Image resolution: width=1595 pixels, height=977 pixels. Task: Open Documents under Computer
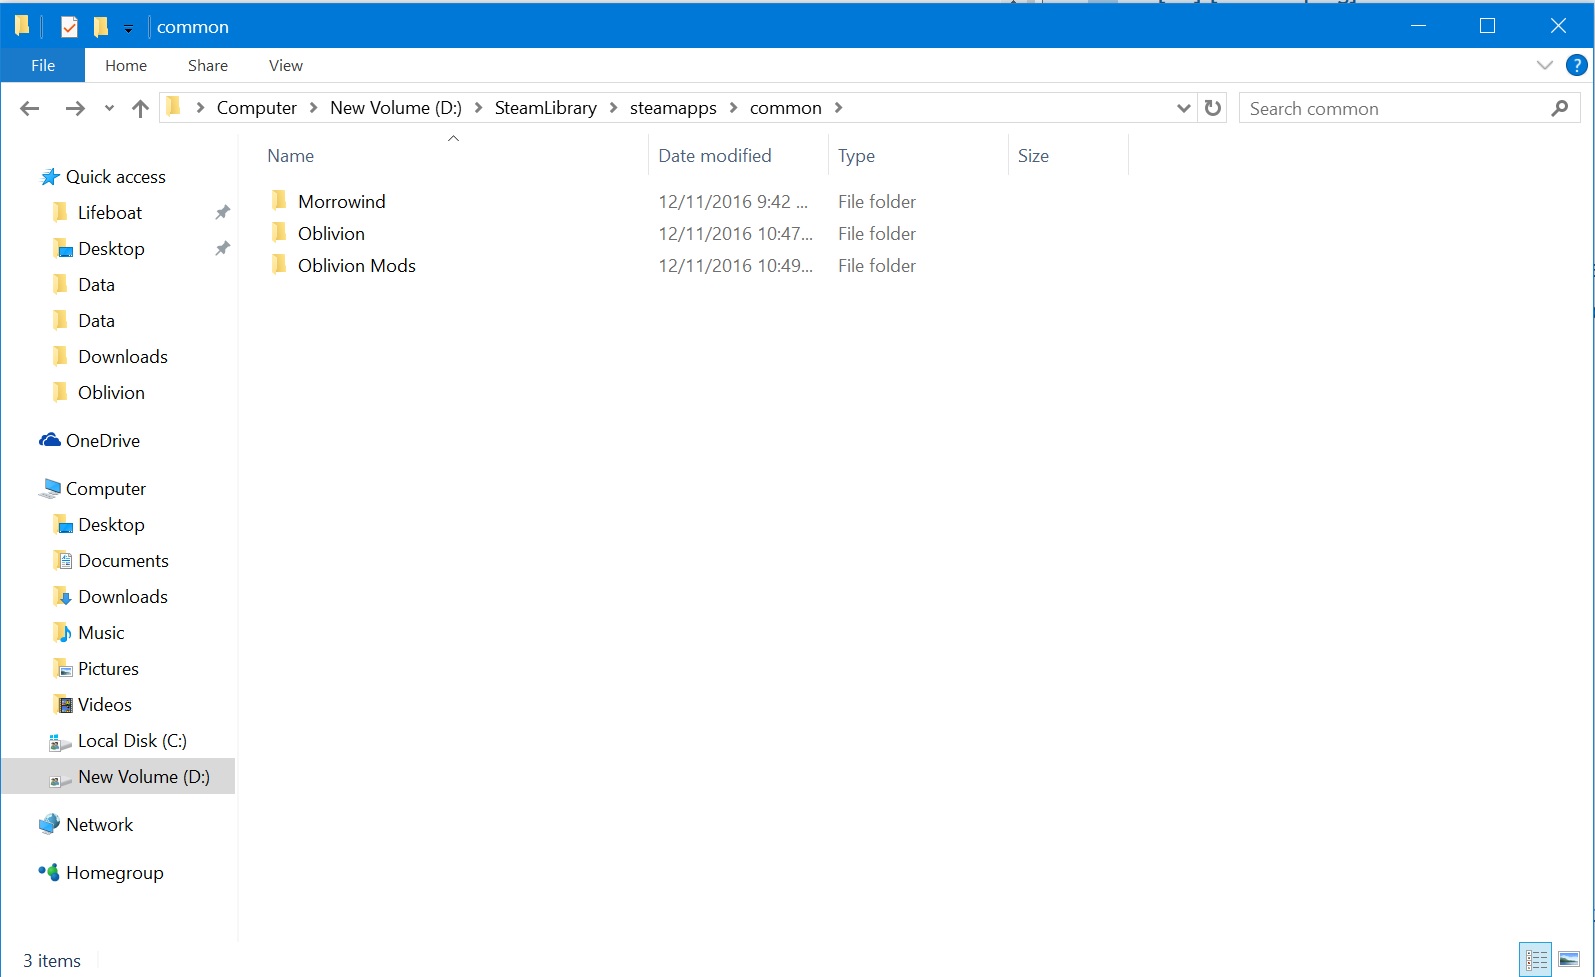click(x=124, y=561)
